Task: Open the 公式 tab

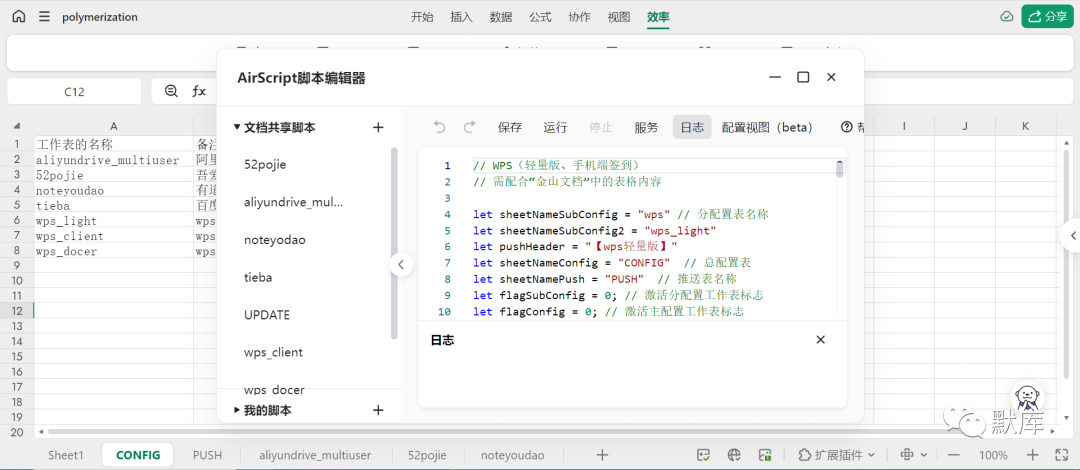Action: point(540,17)
